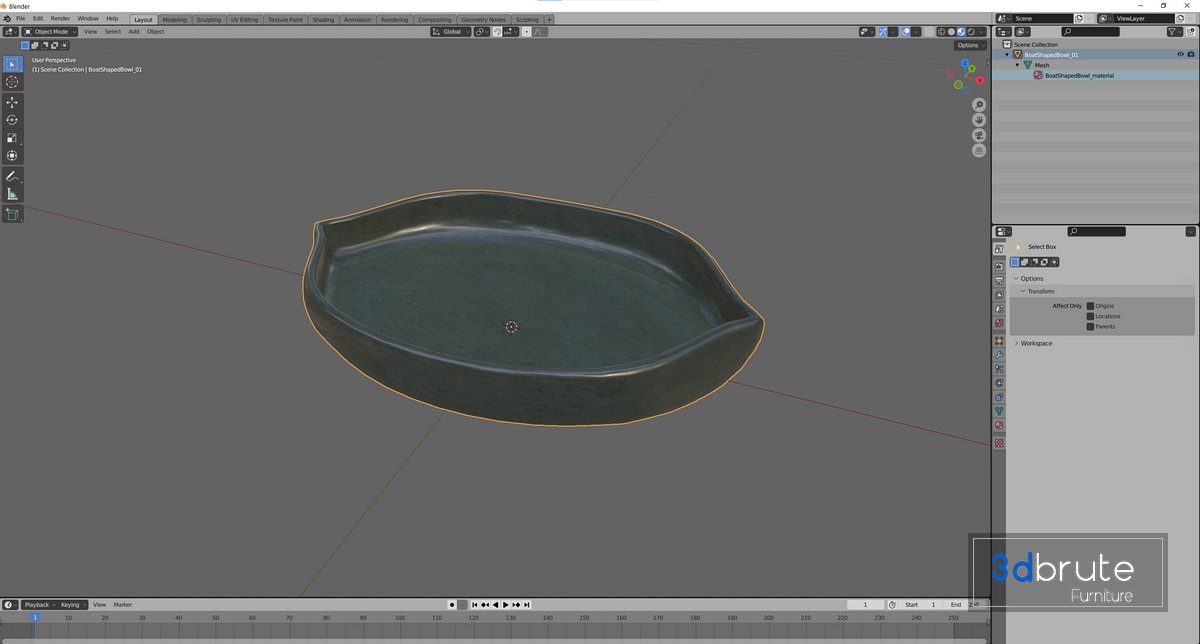Pick the Scale tool
Image resolution: width=1200 pixels, height=644 pixels.
[x=12, y=138]
